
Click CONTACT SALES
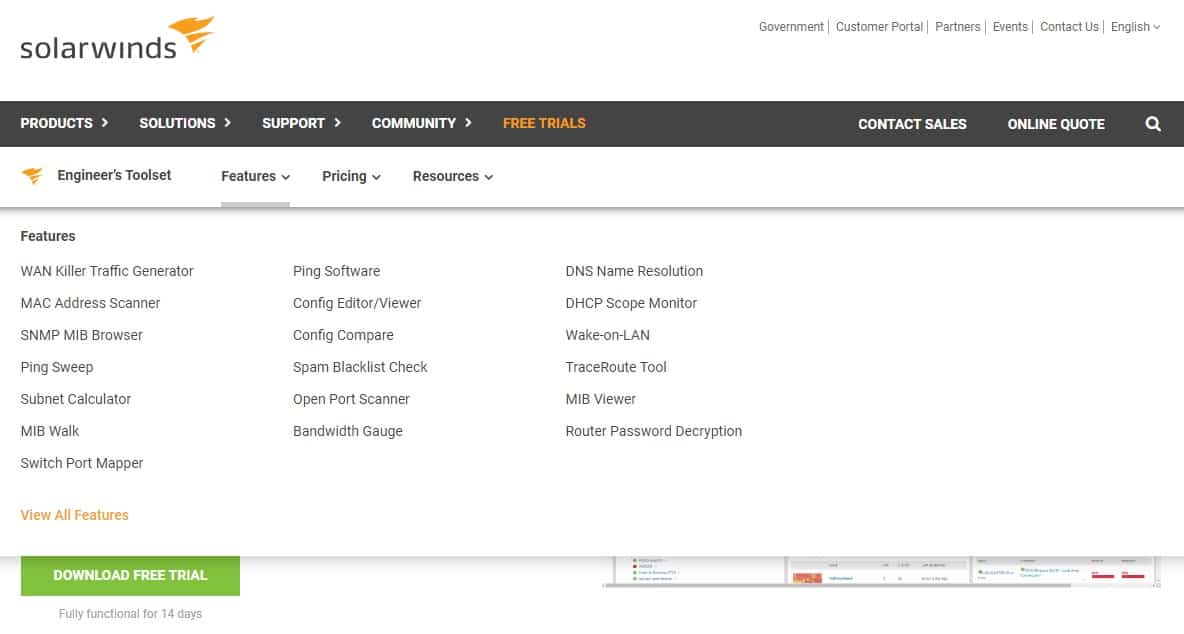click(x=912, y=124)
